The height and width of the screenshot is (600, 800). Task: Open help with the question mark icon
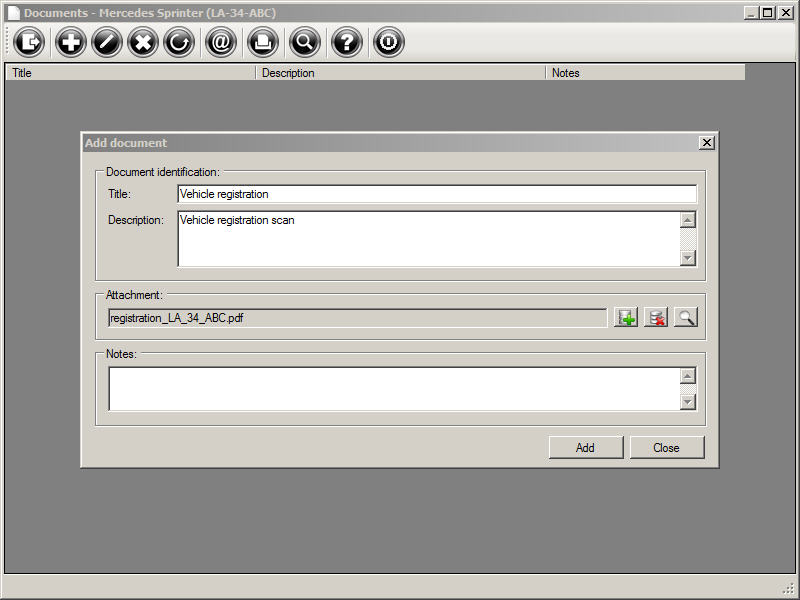pyautogui.click(x=347, y=43)
